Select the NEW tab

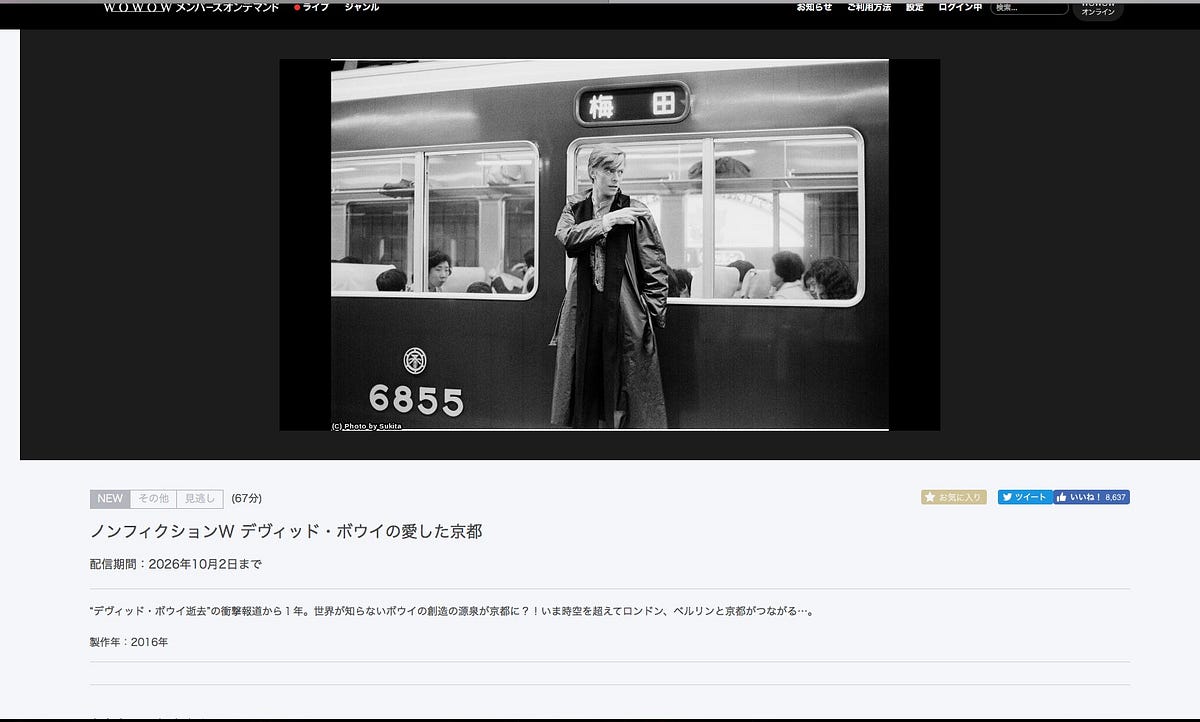(x=110, y=499)
